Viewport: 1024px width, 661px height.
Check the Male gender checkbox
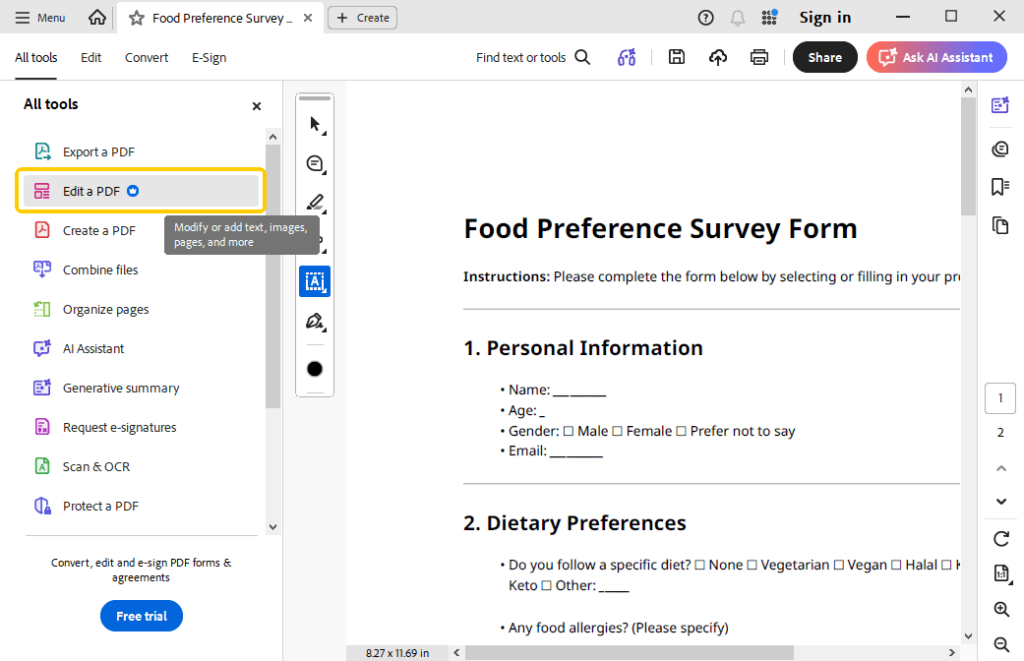point(568,432)
